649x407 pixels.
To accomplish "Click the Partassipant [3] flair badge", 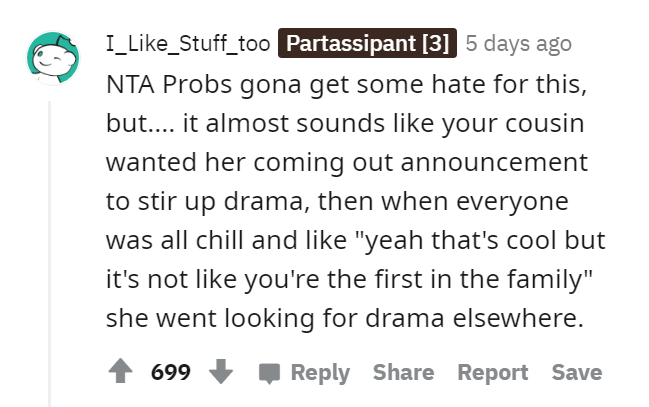I will (367, 43).
